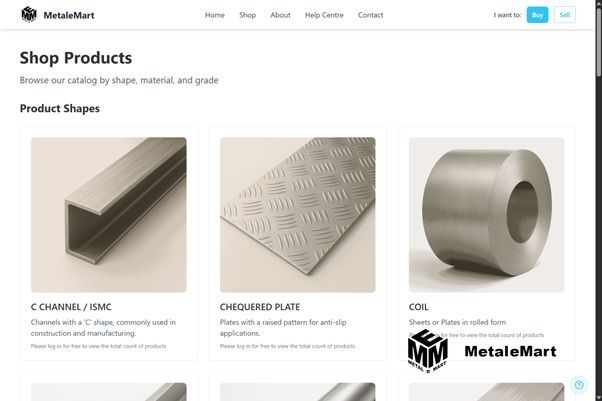Click the log in notice under Chequered Plate

point(287,346)
